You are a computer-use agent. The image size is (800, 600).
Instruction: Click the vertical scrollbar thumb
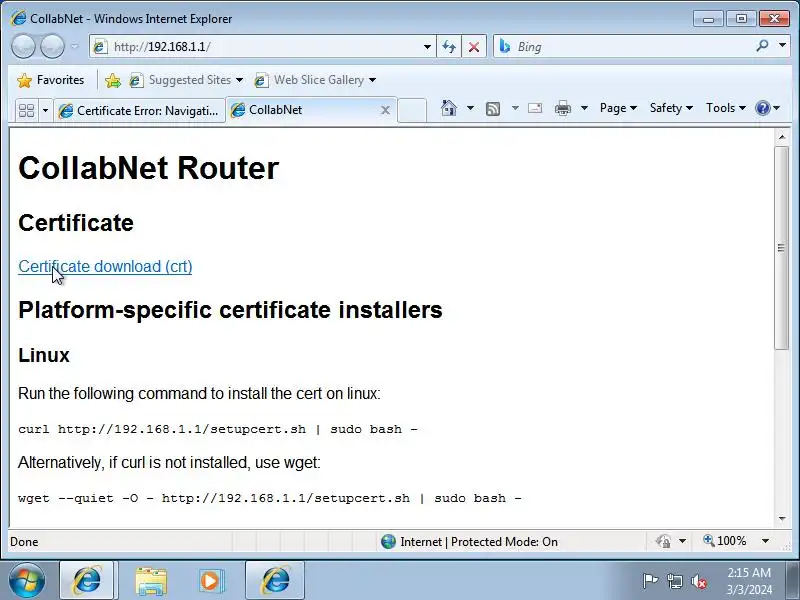[782, 248]
